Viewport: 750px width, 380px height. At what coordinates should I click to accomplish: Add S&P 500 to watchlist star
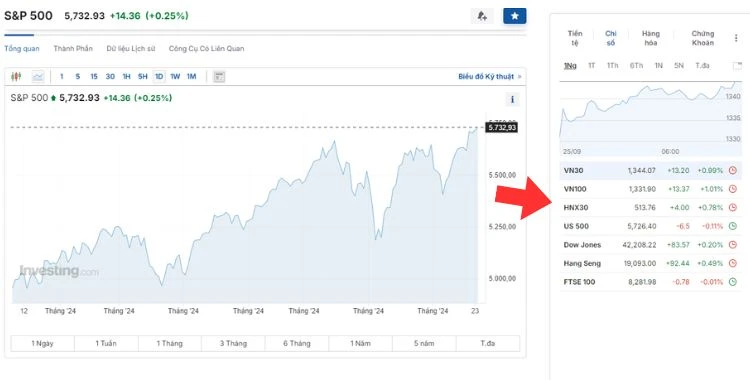click(x=515, y=16)
